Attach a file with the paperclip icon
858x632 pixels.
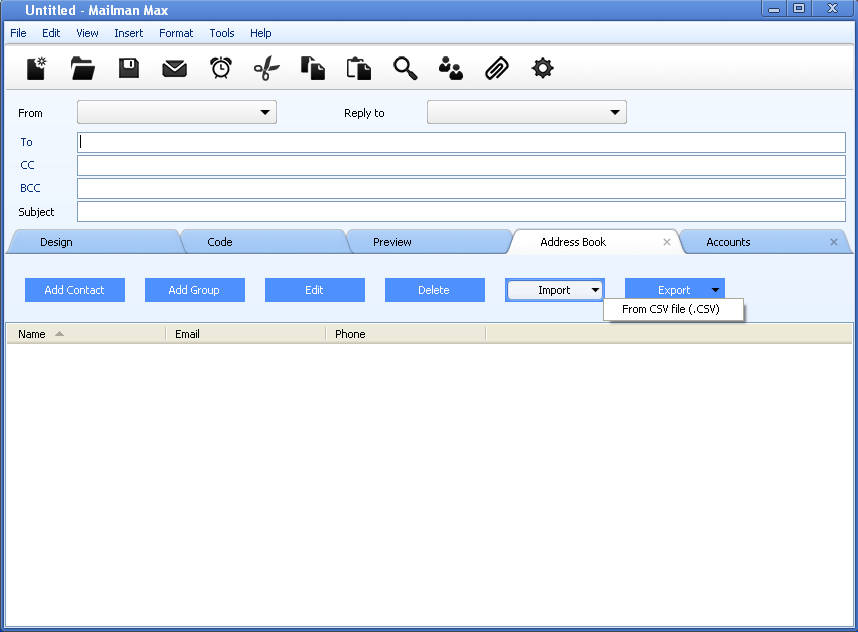click(x=497, y=69)
